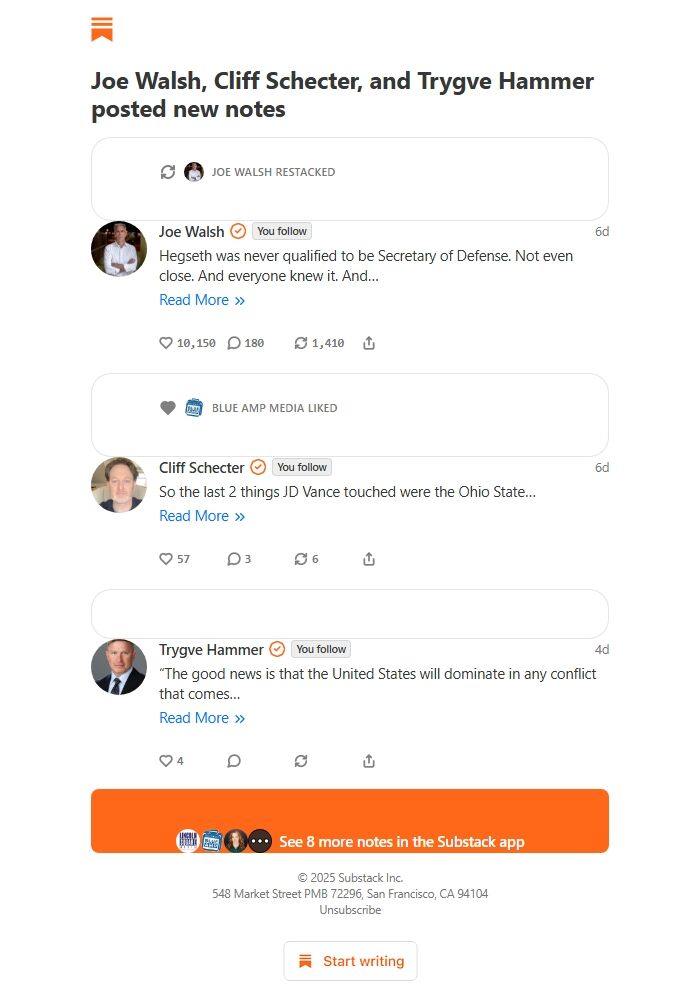Open Trygve Hammer's profile photo
Screen dimensions: 700x1007
pyautogui.click(x=119, y=667)
